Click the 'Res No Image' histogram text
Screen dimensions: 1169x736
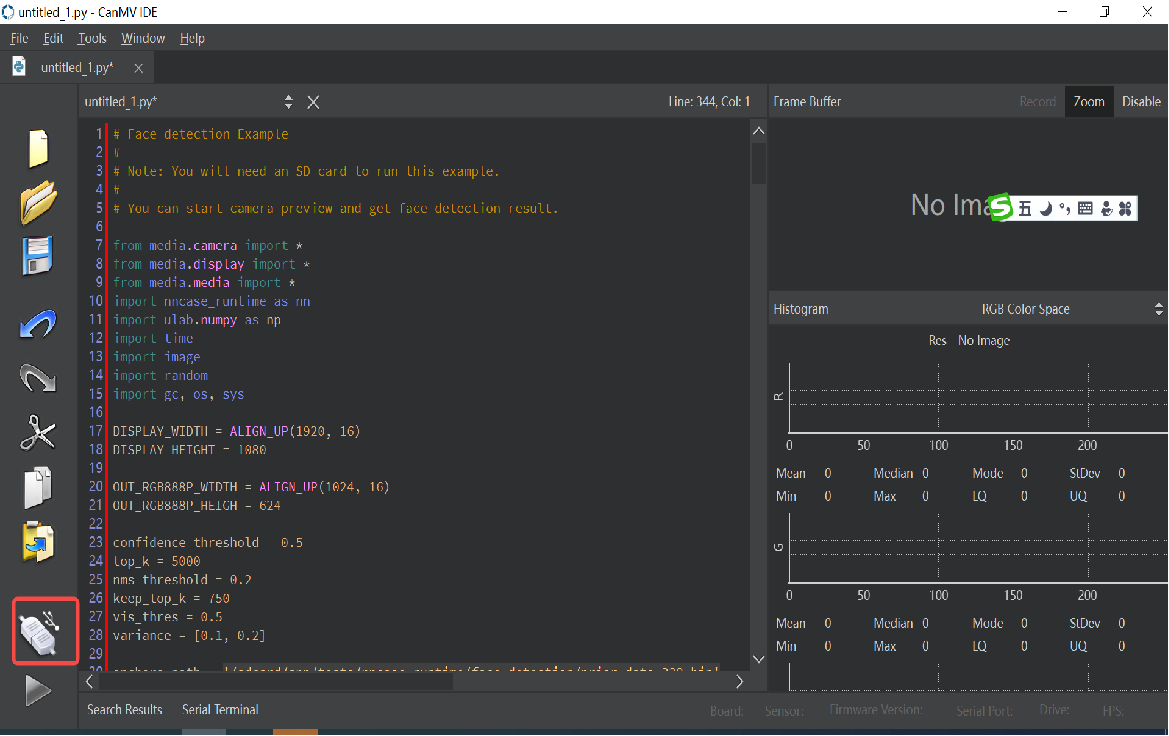tap(969, 340)
